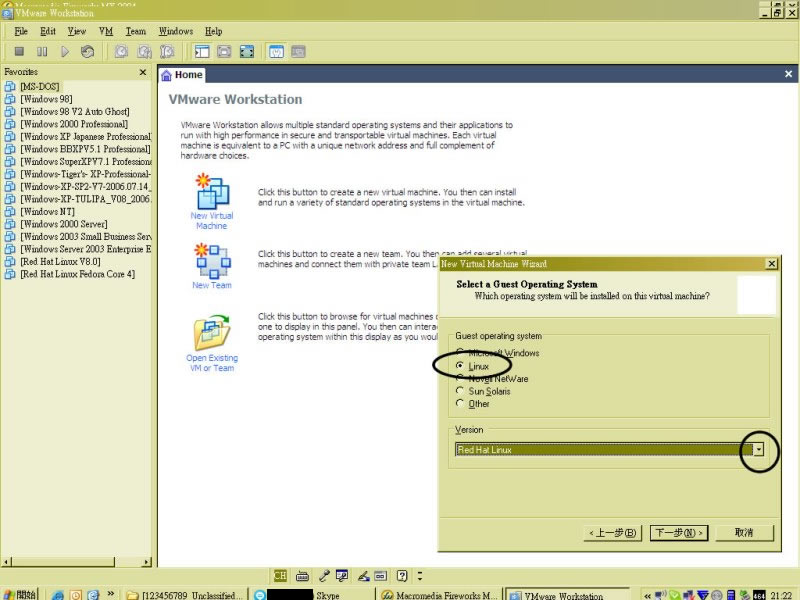Click the Home tab
800x600 pixels.
(182, 75)
